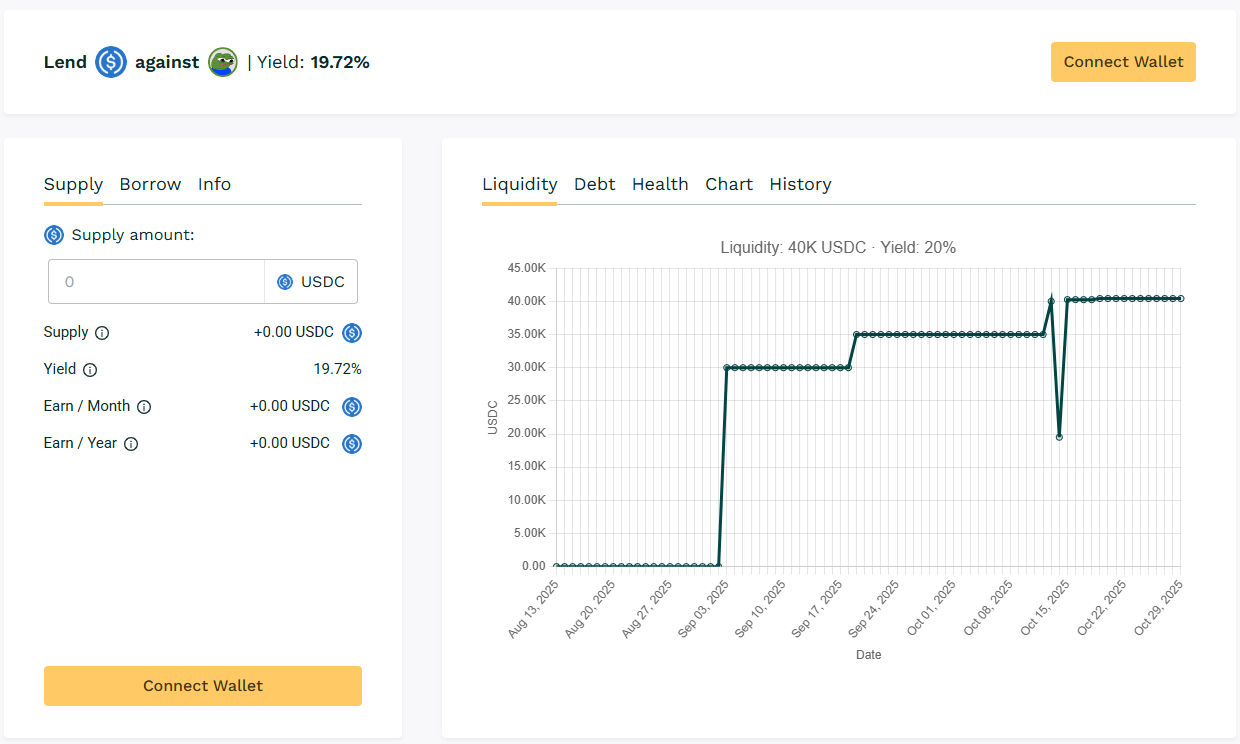Screen dimensions: 1240x744
Task: Open the Info tab
Action: click(214, 184)
